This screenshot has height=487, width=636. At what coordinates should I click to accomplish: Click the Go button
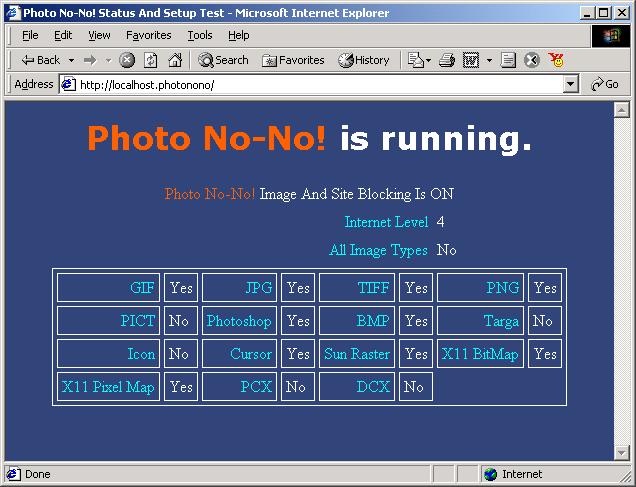(x=605, y=84)
